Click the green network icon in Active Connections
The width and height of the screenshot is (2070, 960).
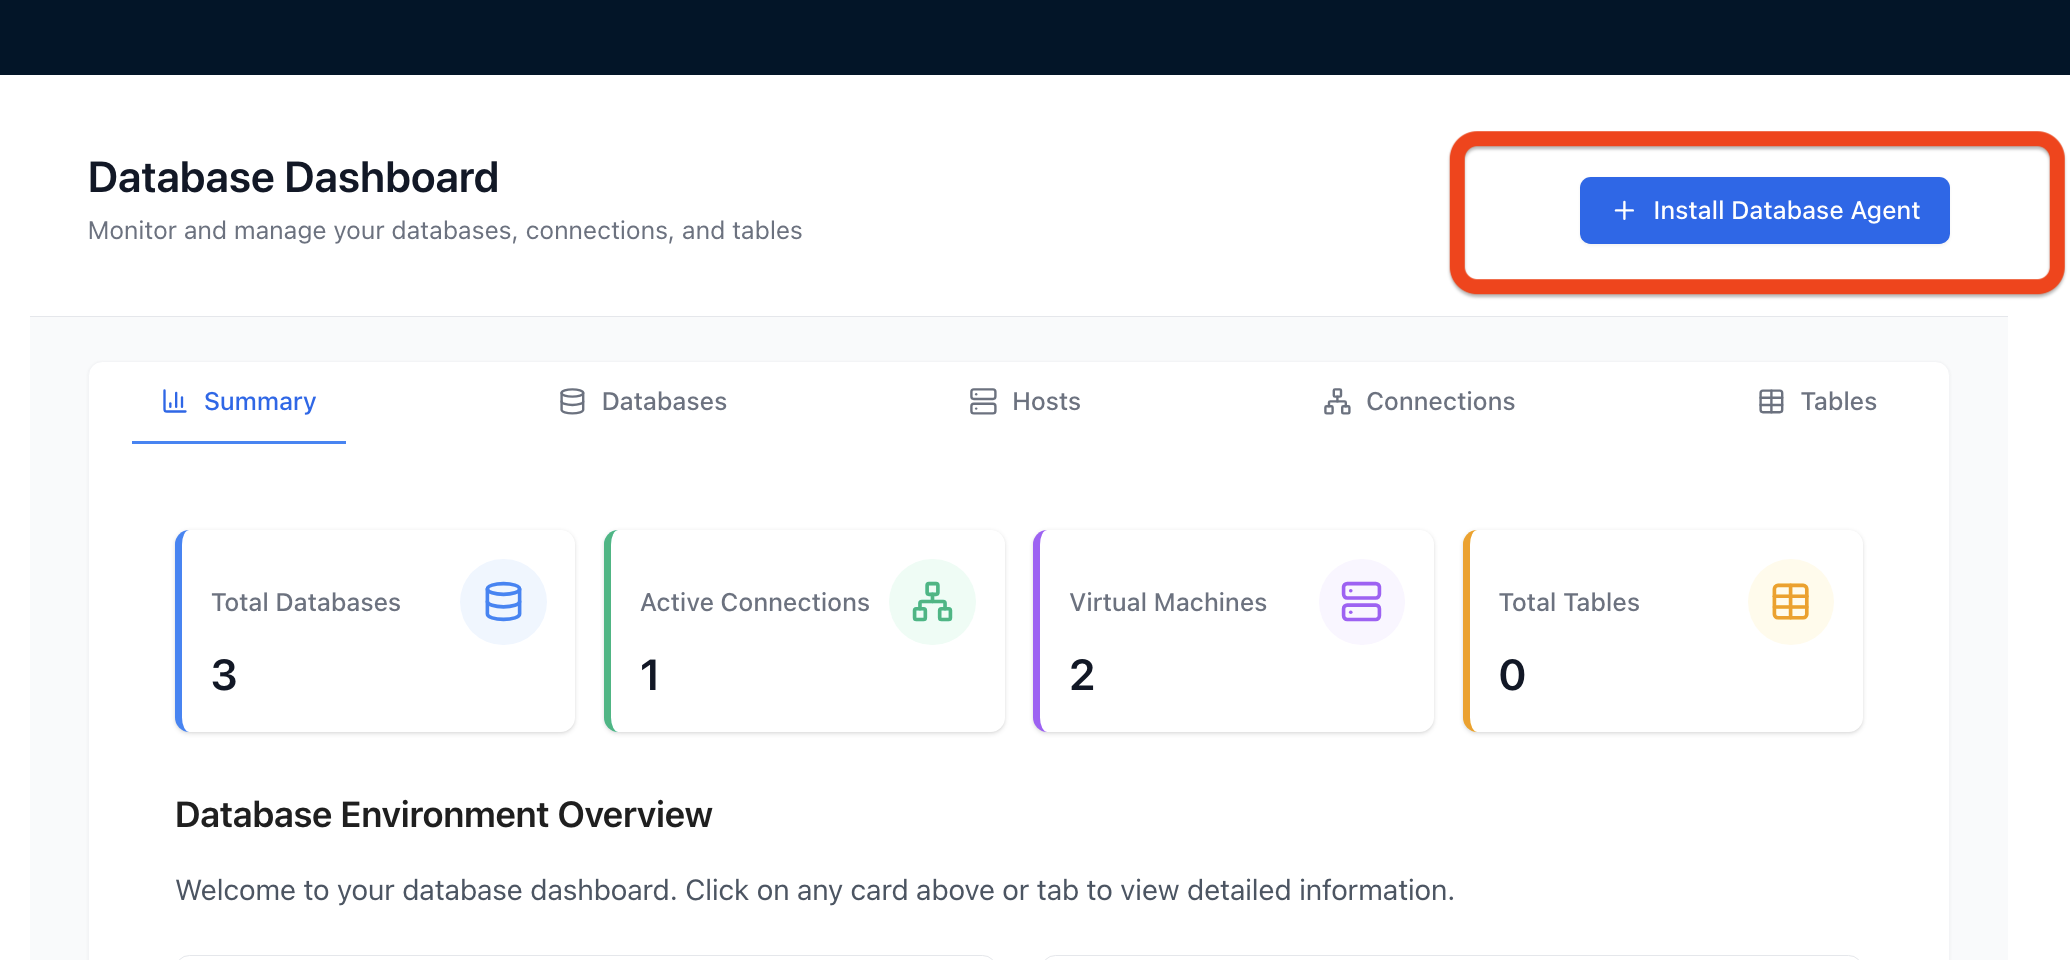point(932,602)
